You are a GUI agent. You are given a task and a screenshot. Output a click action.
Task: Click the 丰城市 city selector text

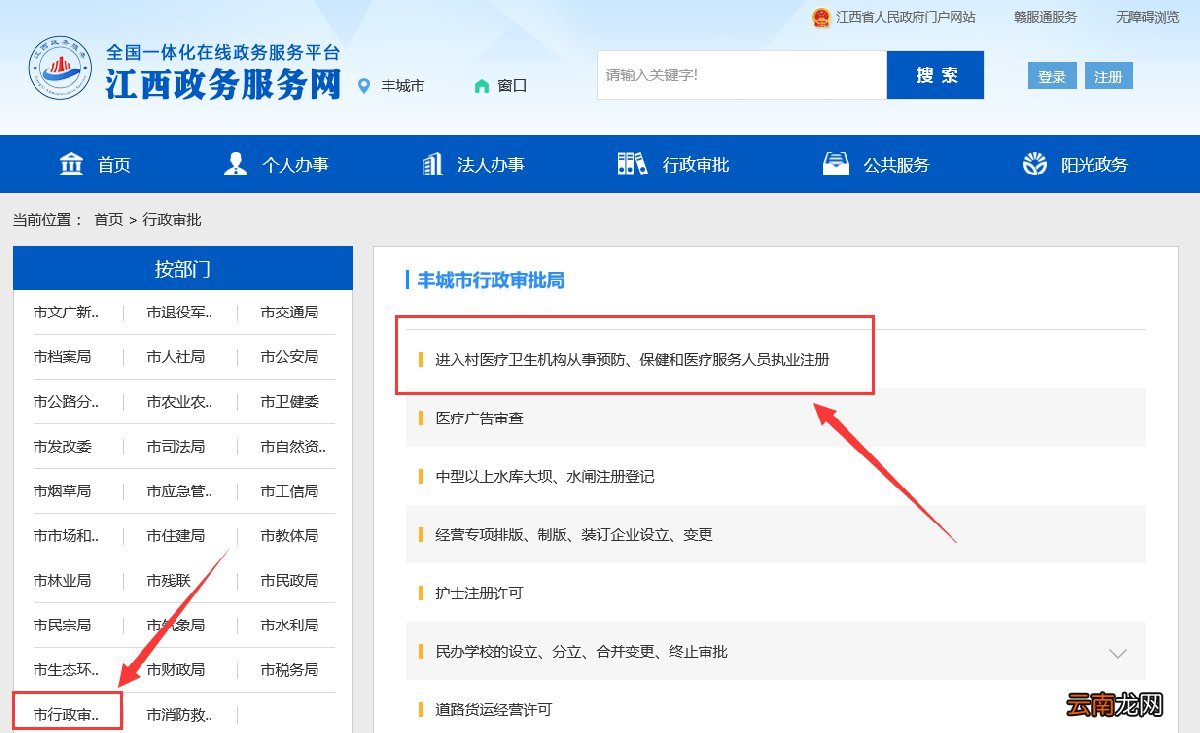click(x=403, y=86)
